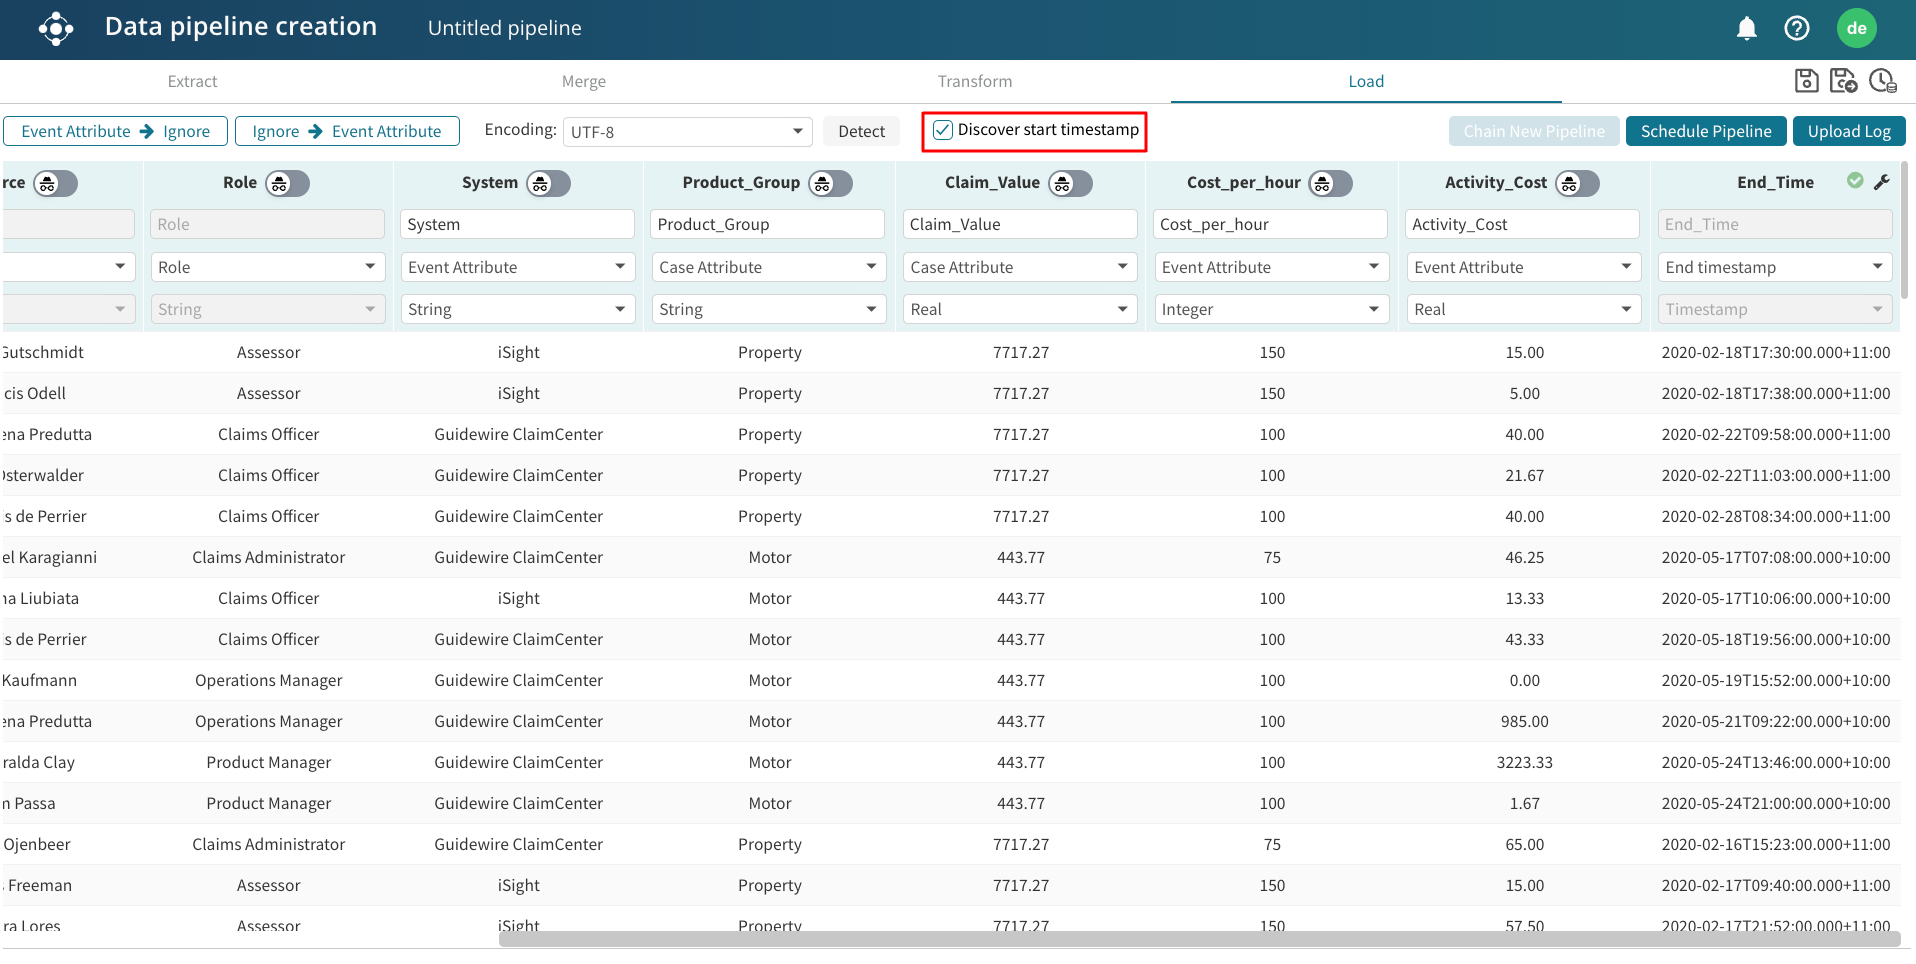Uncheck the Discover start timestamp checkbox
This screenshot has height=964, width=1916.
[942, 130]
